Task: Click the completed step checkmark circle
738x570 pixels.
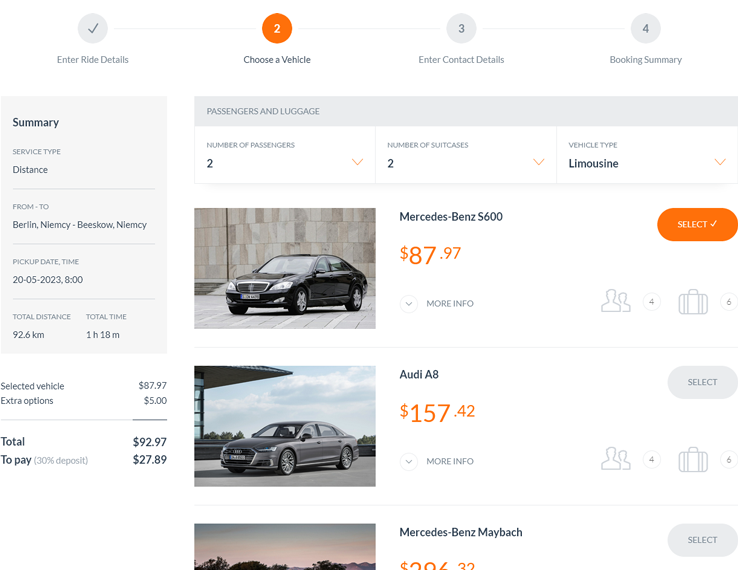Action: pyautogui.click(x=93, y=28)
